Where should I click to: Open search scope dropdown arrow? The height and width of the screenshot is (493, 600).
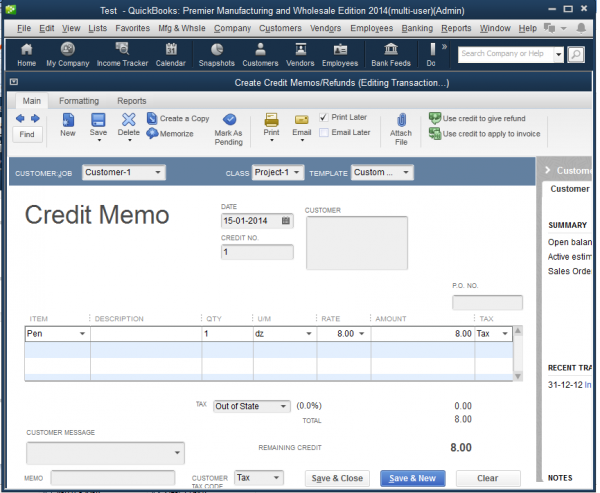pos(559,54)
